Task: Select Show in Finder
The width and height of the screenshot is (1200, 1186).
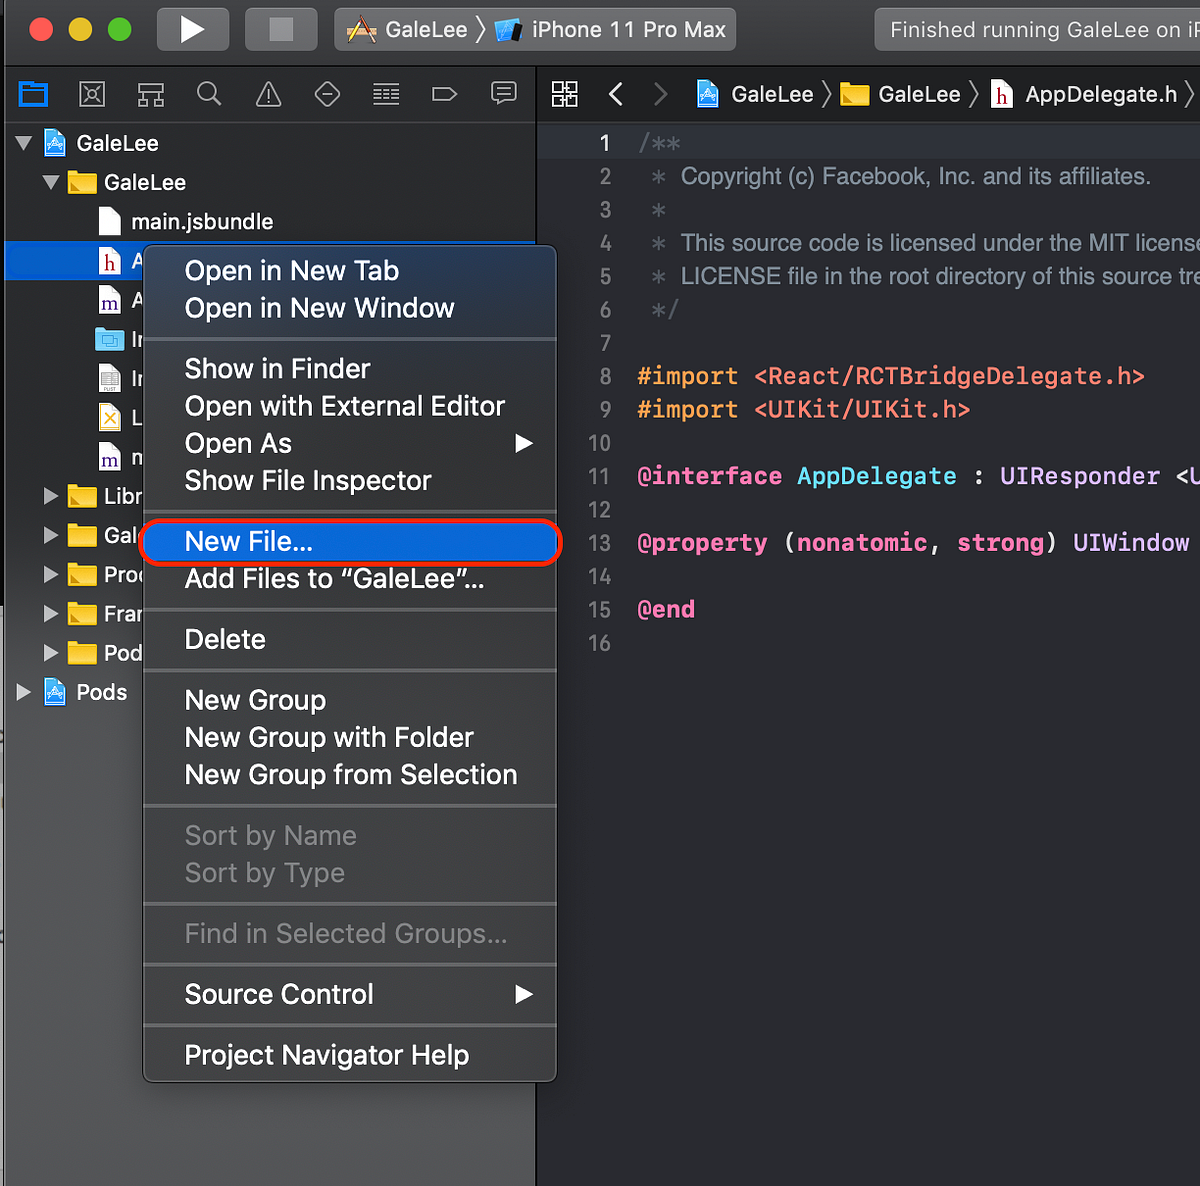Action: click(x=277, y=368)
